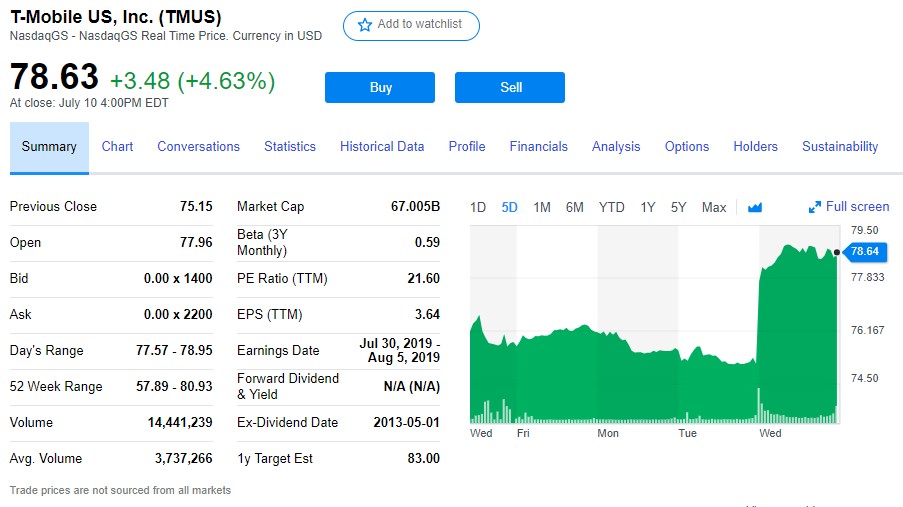903x507 pixels.
Task: Click the Earnings Date label
Action: 278,350
